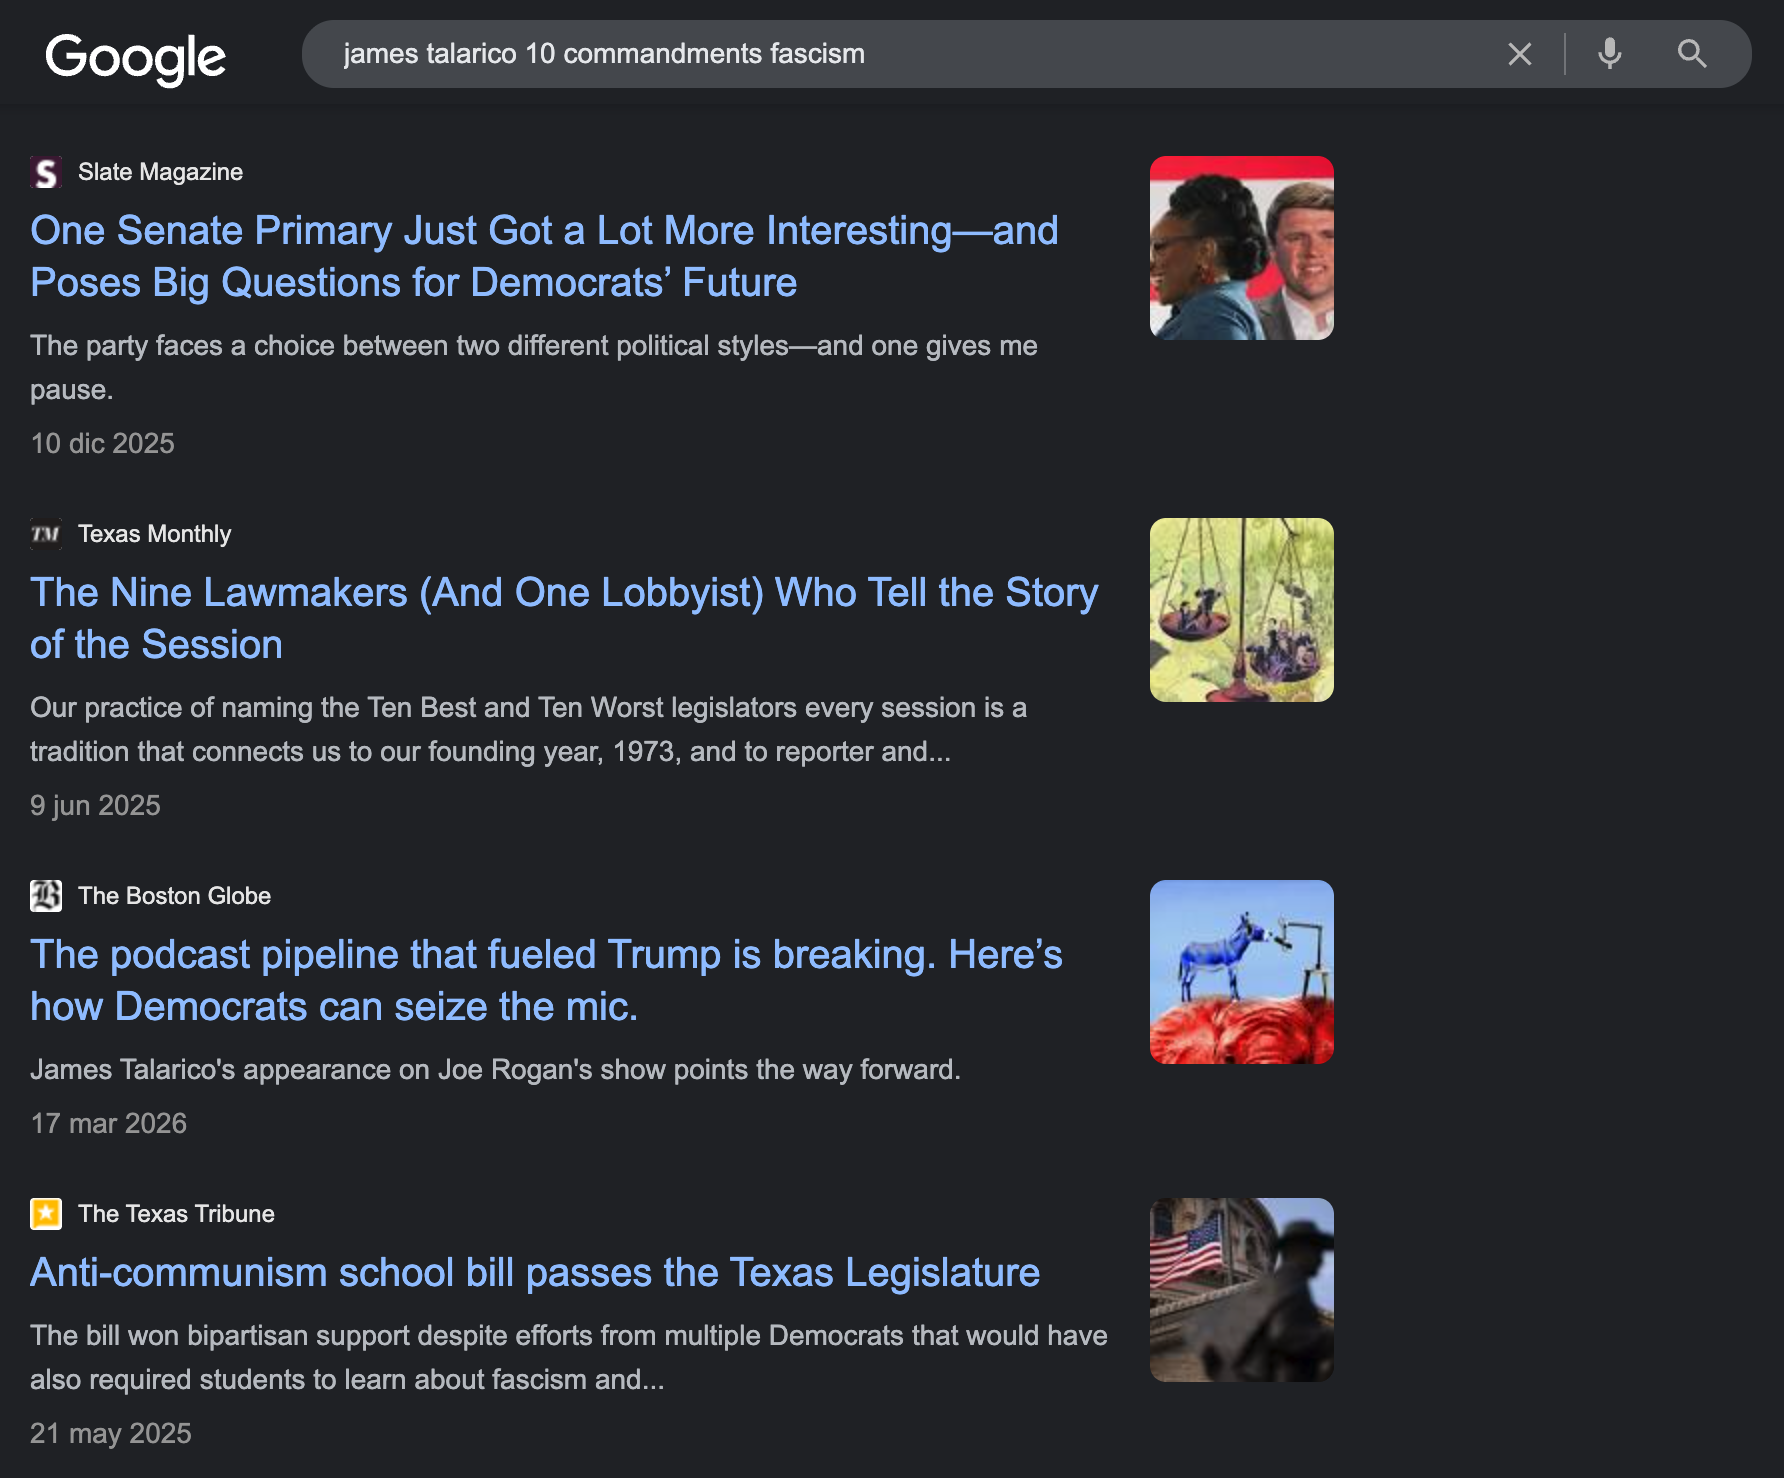Click The Boston Globe source name
1784x1478 pixels.
tap(174, 896)
